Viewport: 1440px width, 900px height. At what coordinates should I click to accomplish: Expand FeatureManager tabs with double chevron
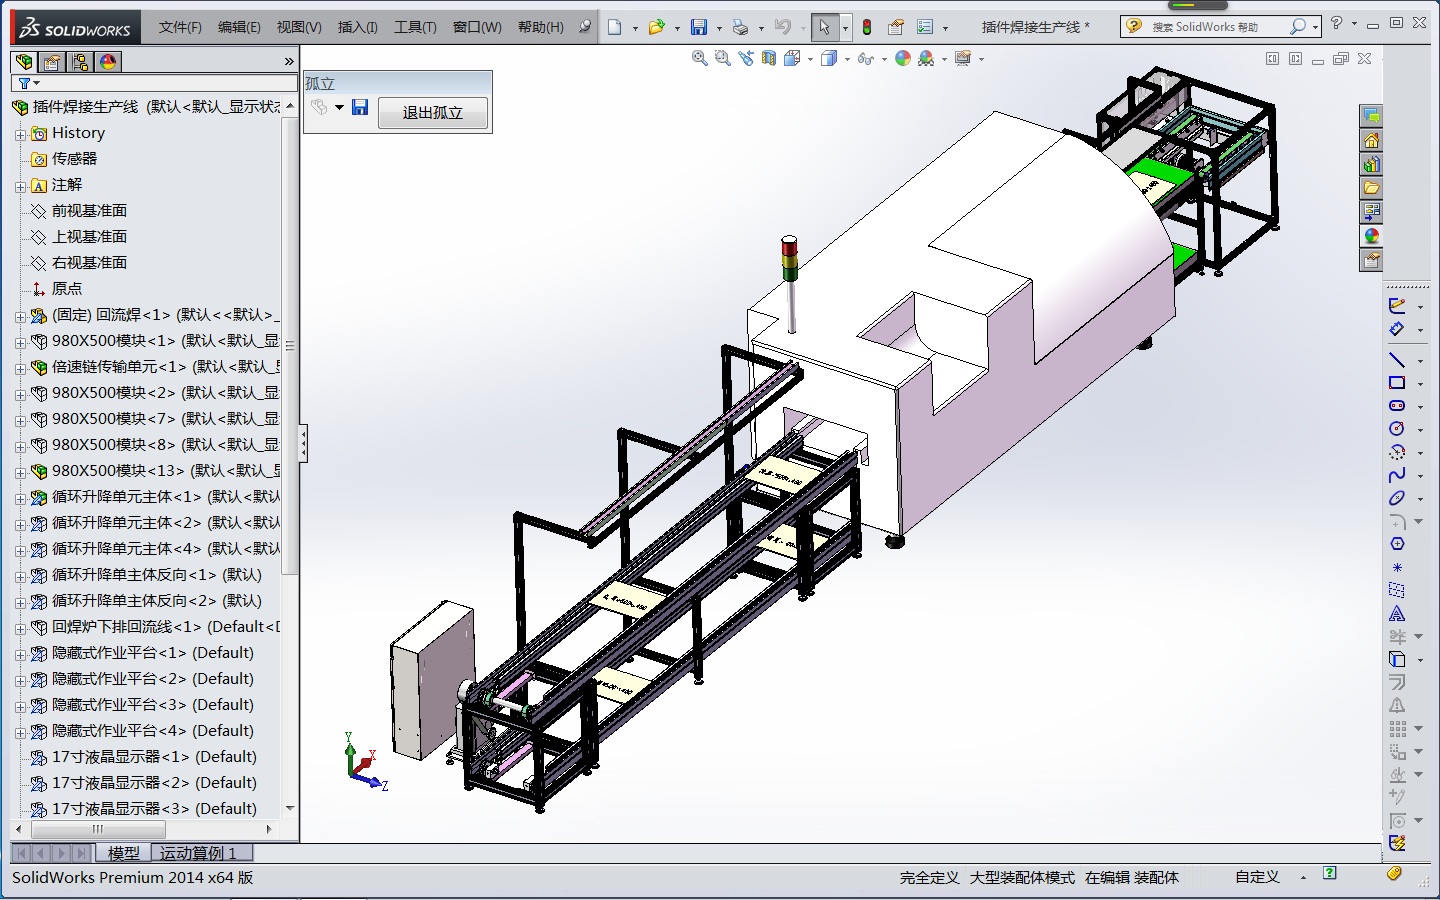point(289,62)
